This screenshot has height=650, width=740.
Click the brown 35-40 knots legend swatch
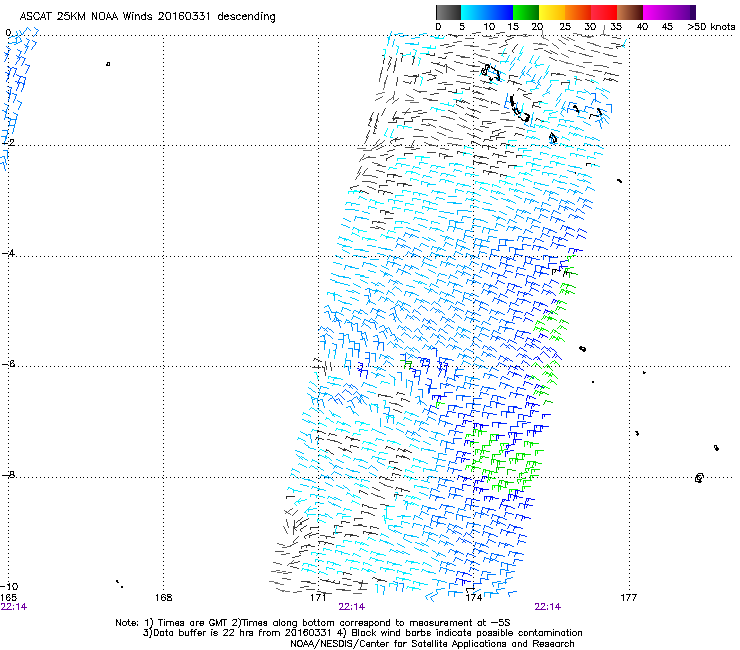[x=630, y=12]
